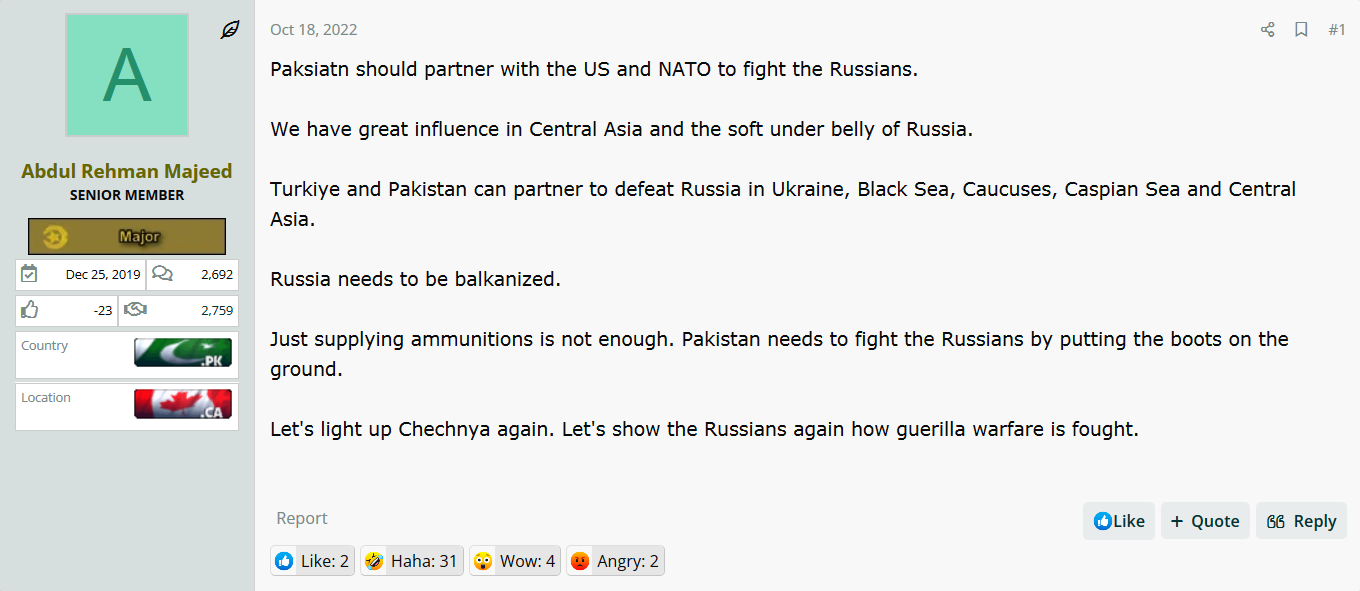
Task: Click the messages count speech bubble icon
Action: [x=162, y=274]
